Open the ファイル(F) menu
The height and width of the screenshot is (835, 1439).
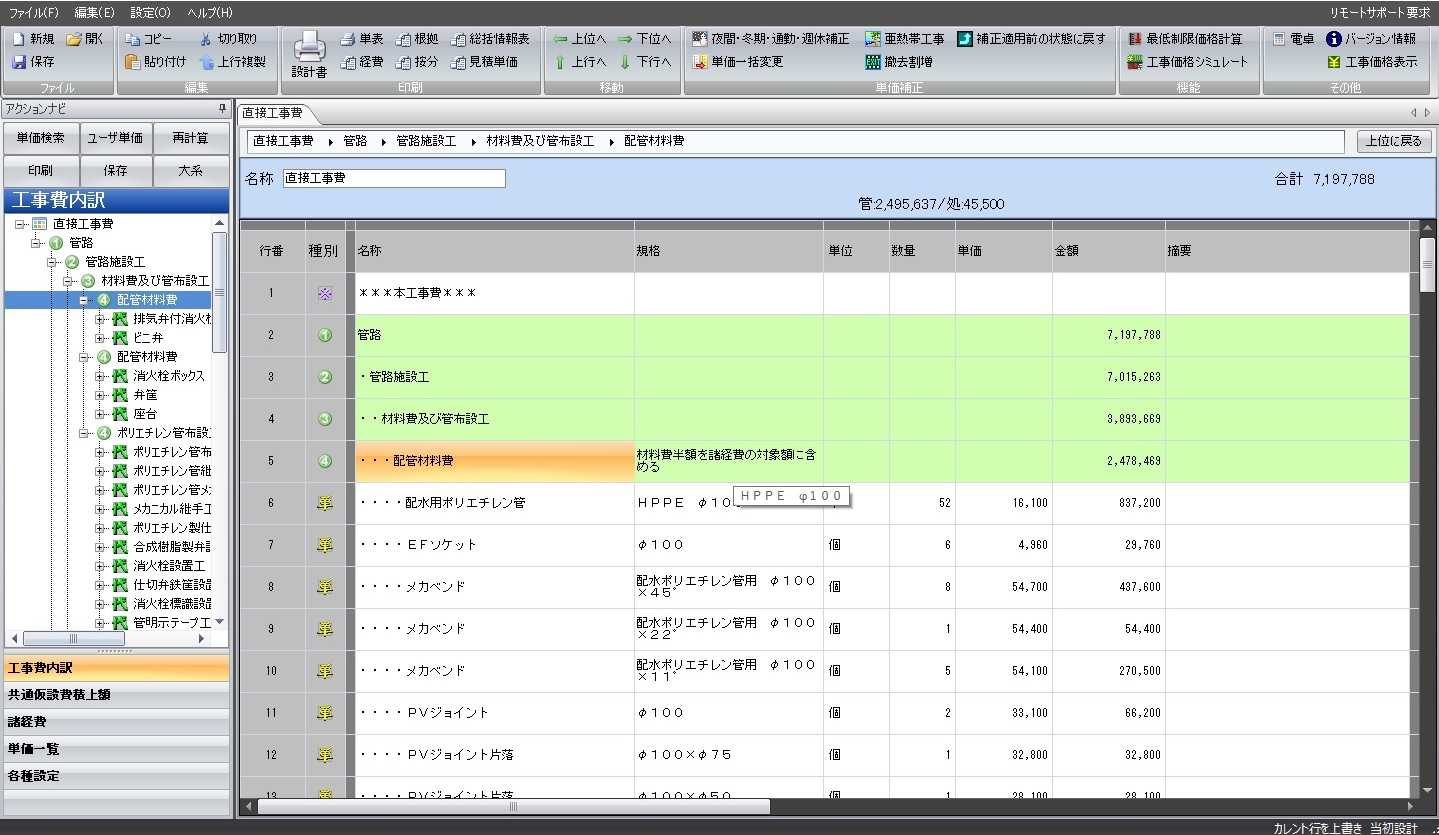[33, 12]
